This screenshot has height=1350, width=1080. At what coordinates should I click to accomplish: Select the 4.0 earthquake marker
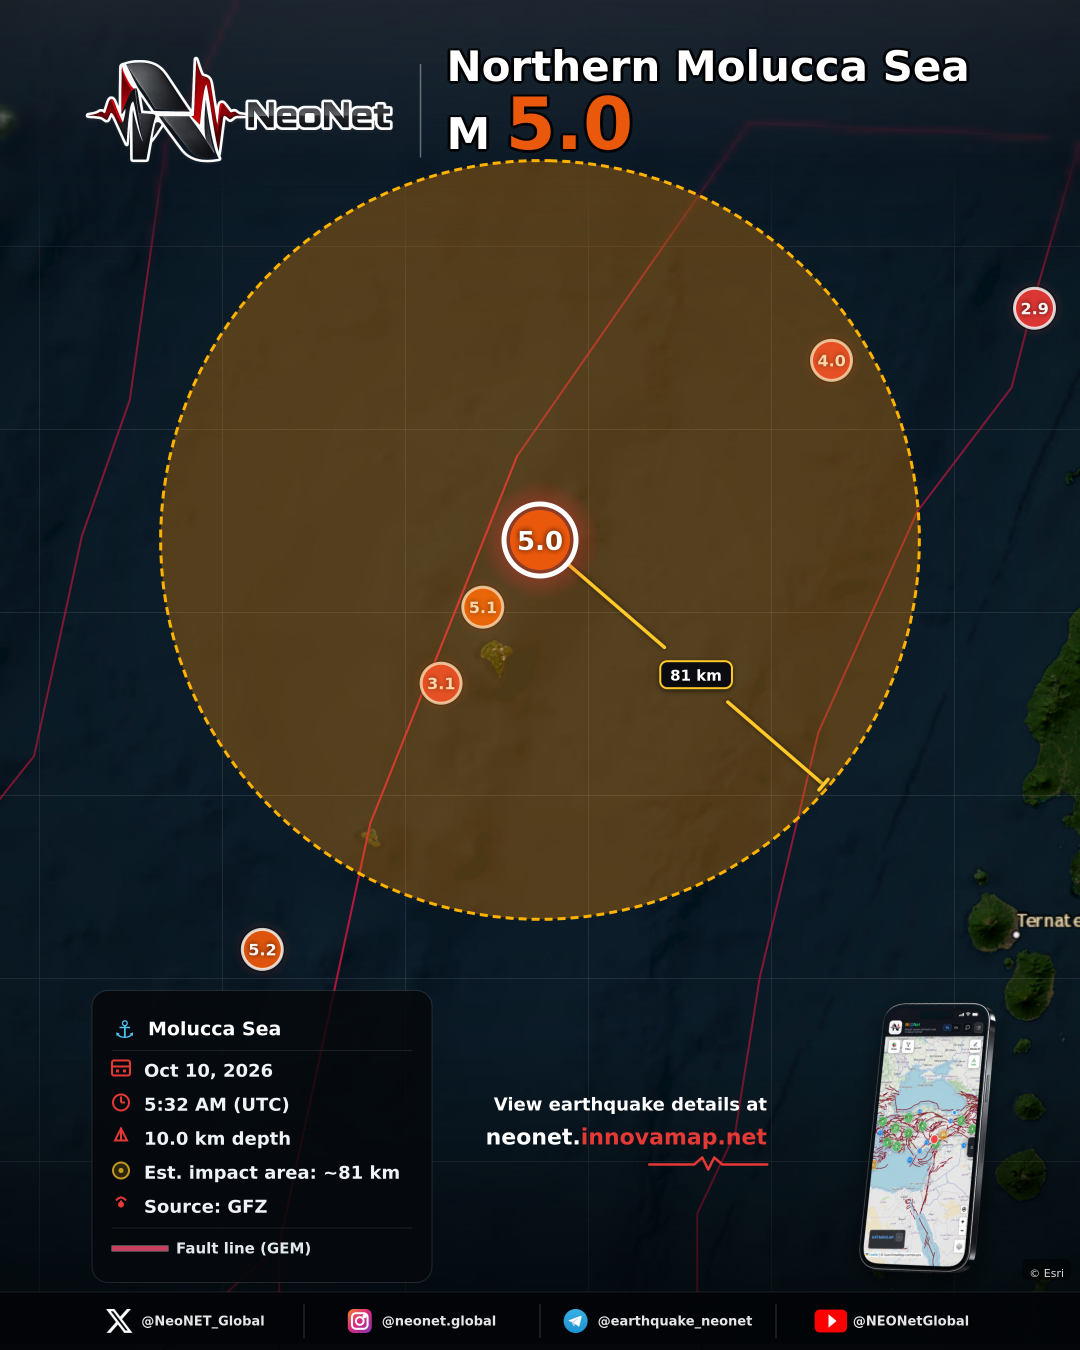(x=831, y=360)
